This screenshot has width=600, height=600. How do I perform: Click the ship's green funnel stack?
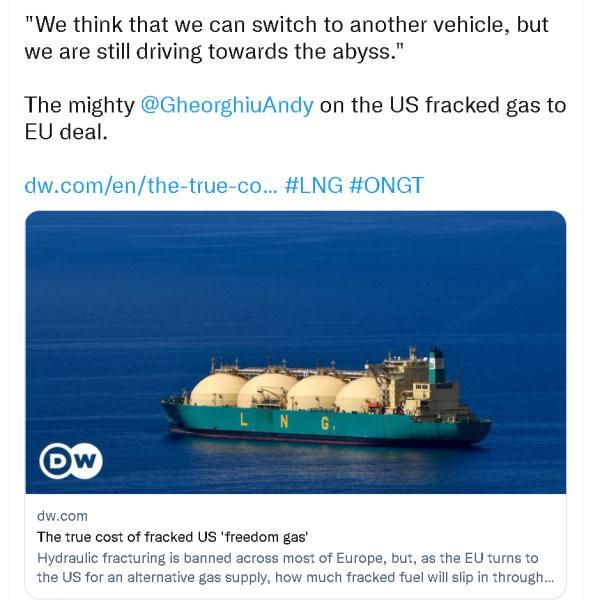coord(437,366)
